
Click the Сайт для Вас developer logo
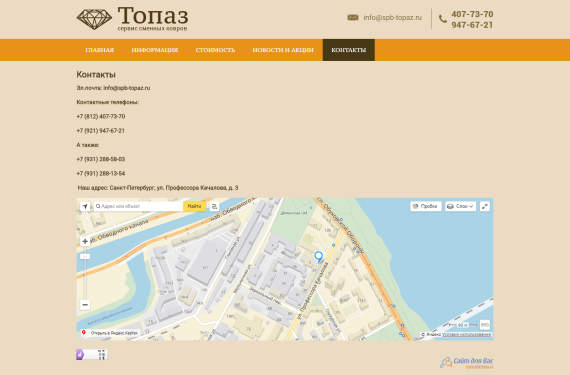[467, 362]
